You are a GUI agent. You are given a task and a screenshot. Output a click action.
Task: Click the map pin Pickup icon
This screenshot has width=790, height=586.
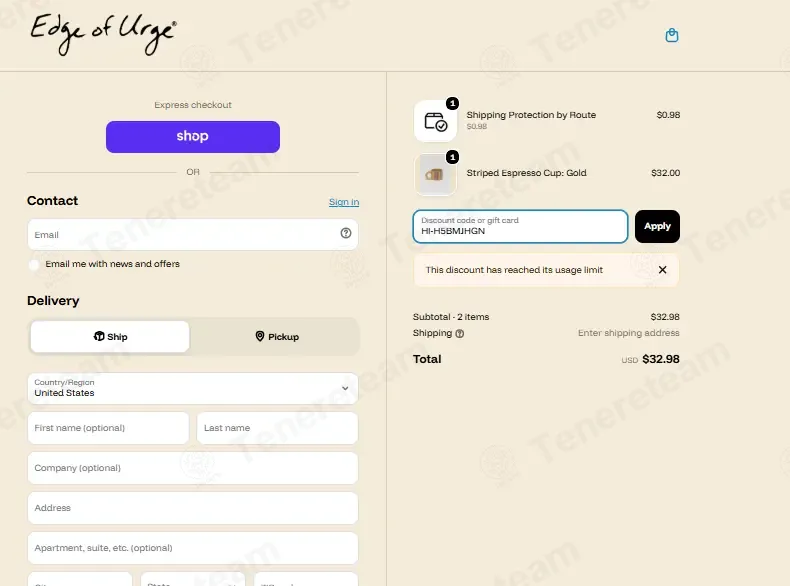259,336
